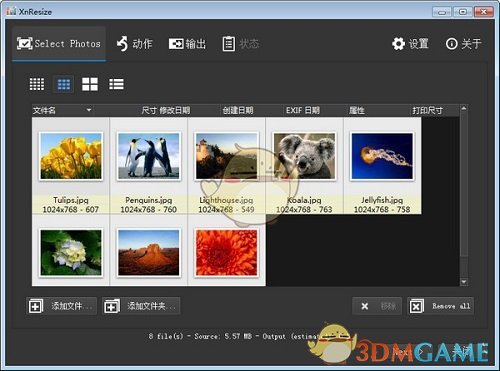Click the Jellyfish.jpg file name label
500x371 pixels.
pos(382,200)
